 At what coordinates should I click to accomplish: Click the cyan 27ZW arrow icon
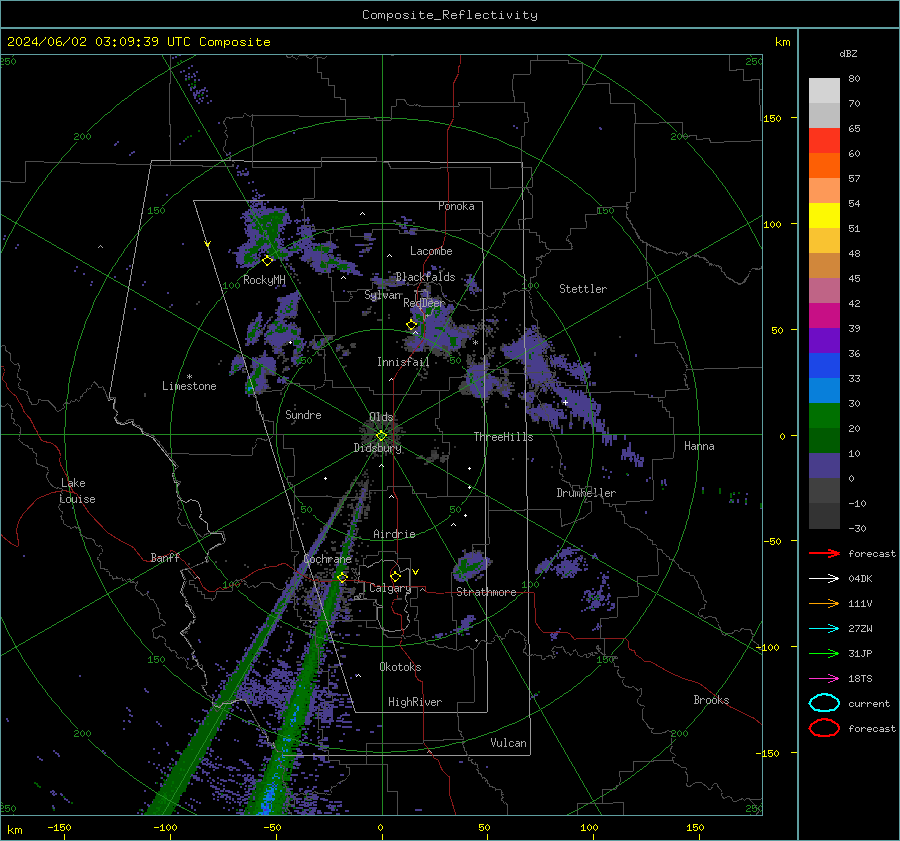click(x=824, y=629)
